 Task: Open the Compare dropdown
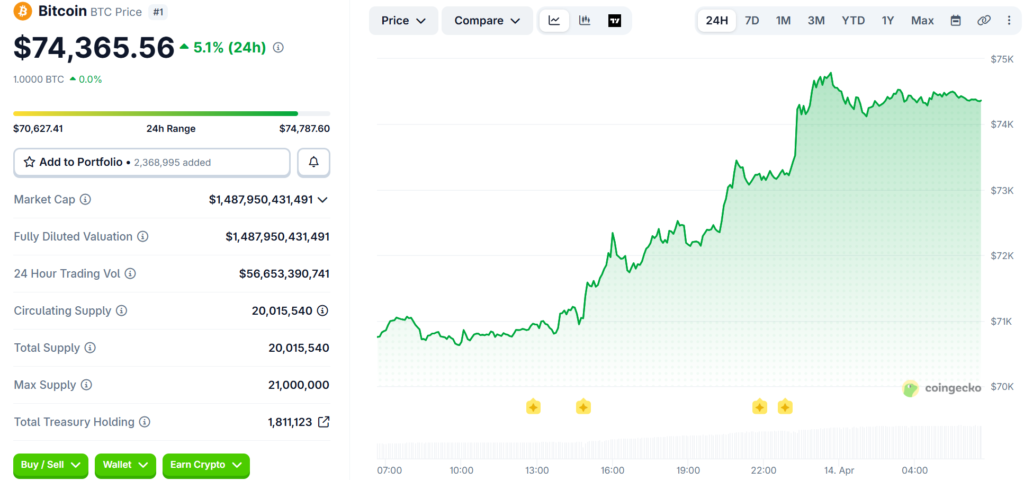click(x=486, y=21)
